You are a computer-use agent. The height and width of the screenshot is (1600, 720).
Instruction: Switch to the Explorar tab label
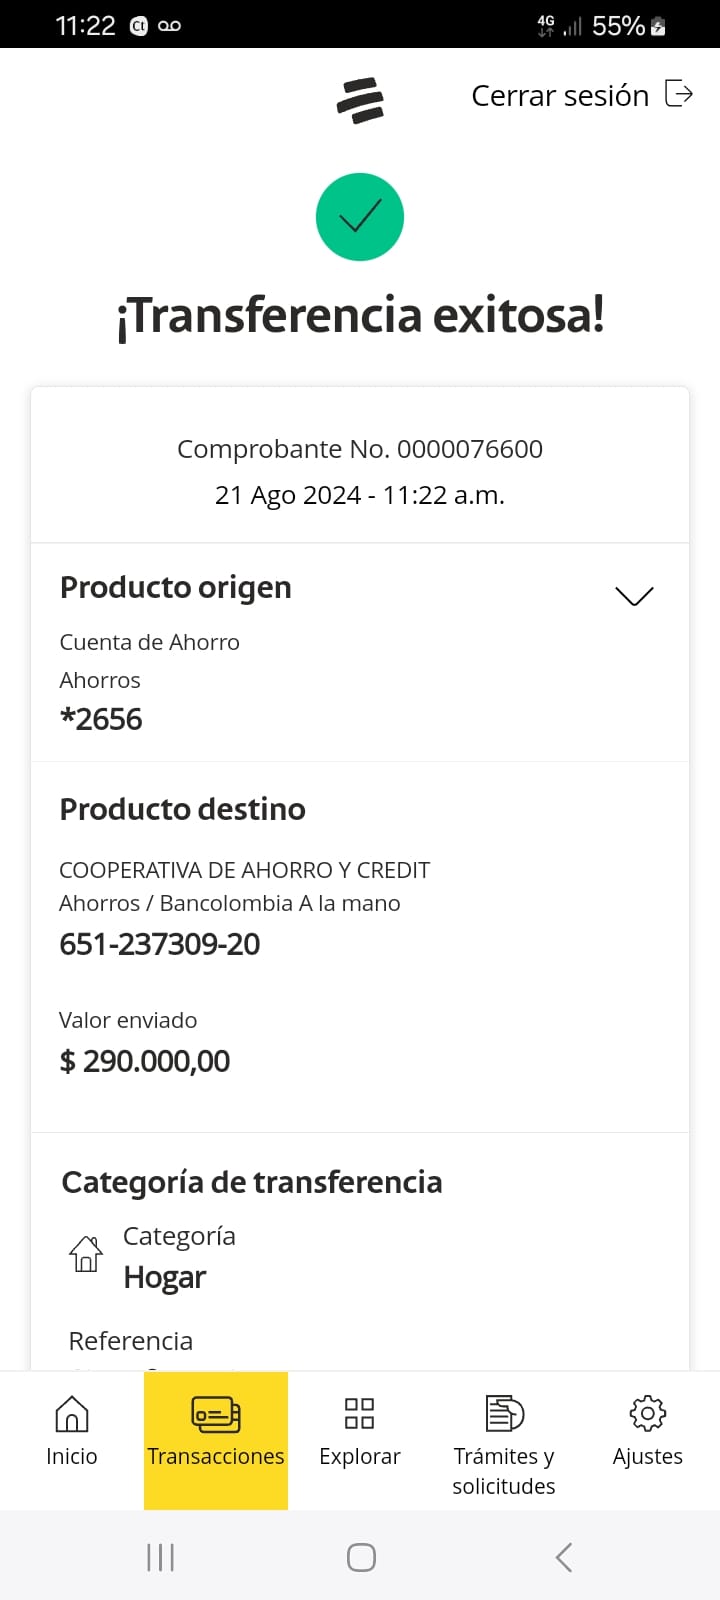(359, 1457)
